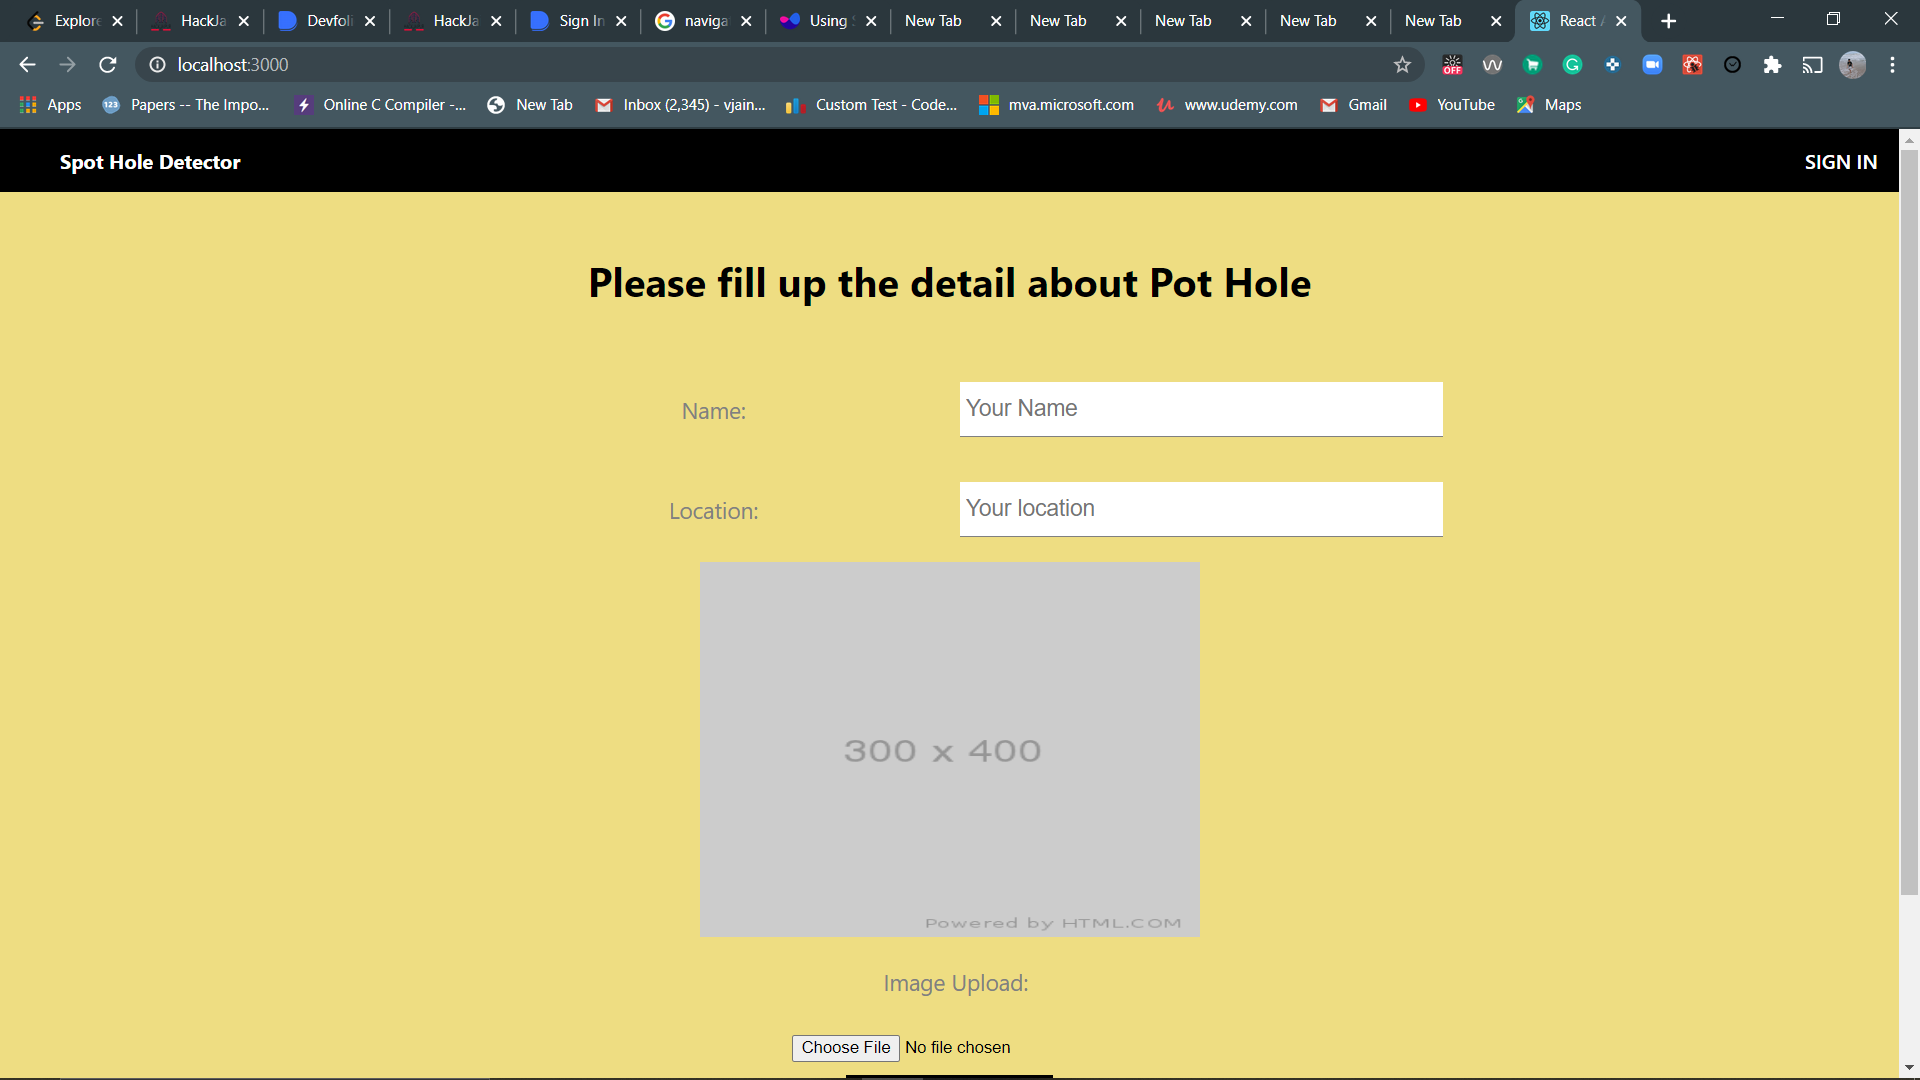1920x1080 pixels.
Task: Bookmark this page with star icon
Action: 1402,65
